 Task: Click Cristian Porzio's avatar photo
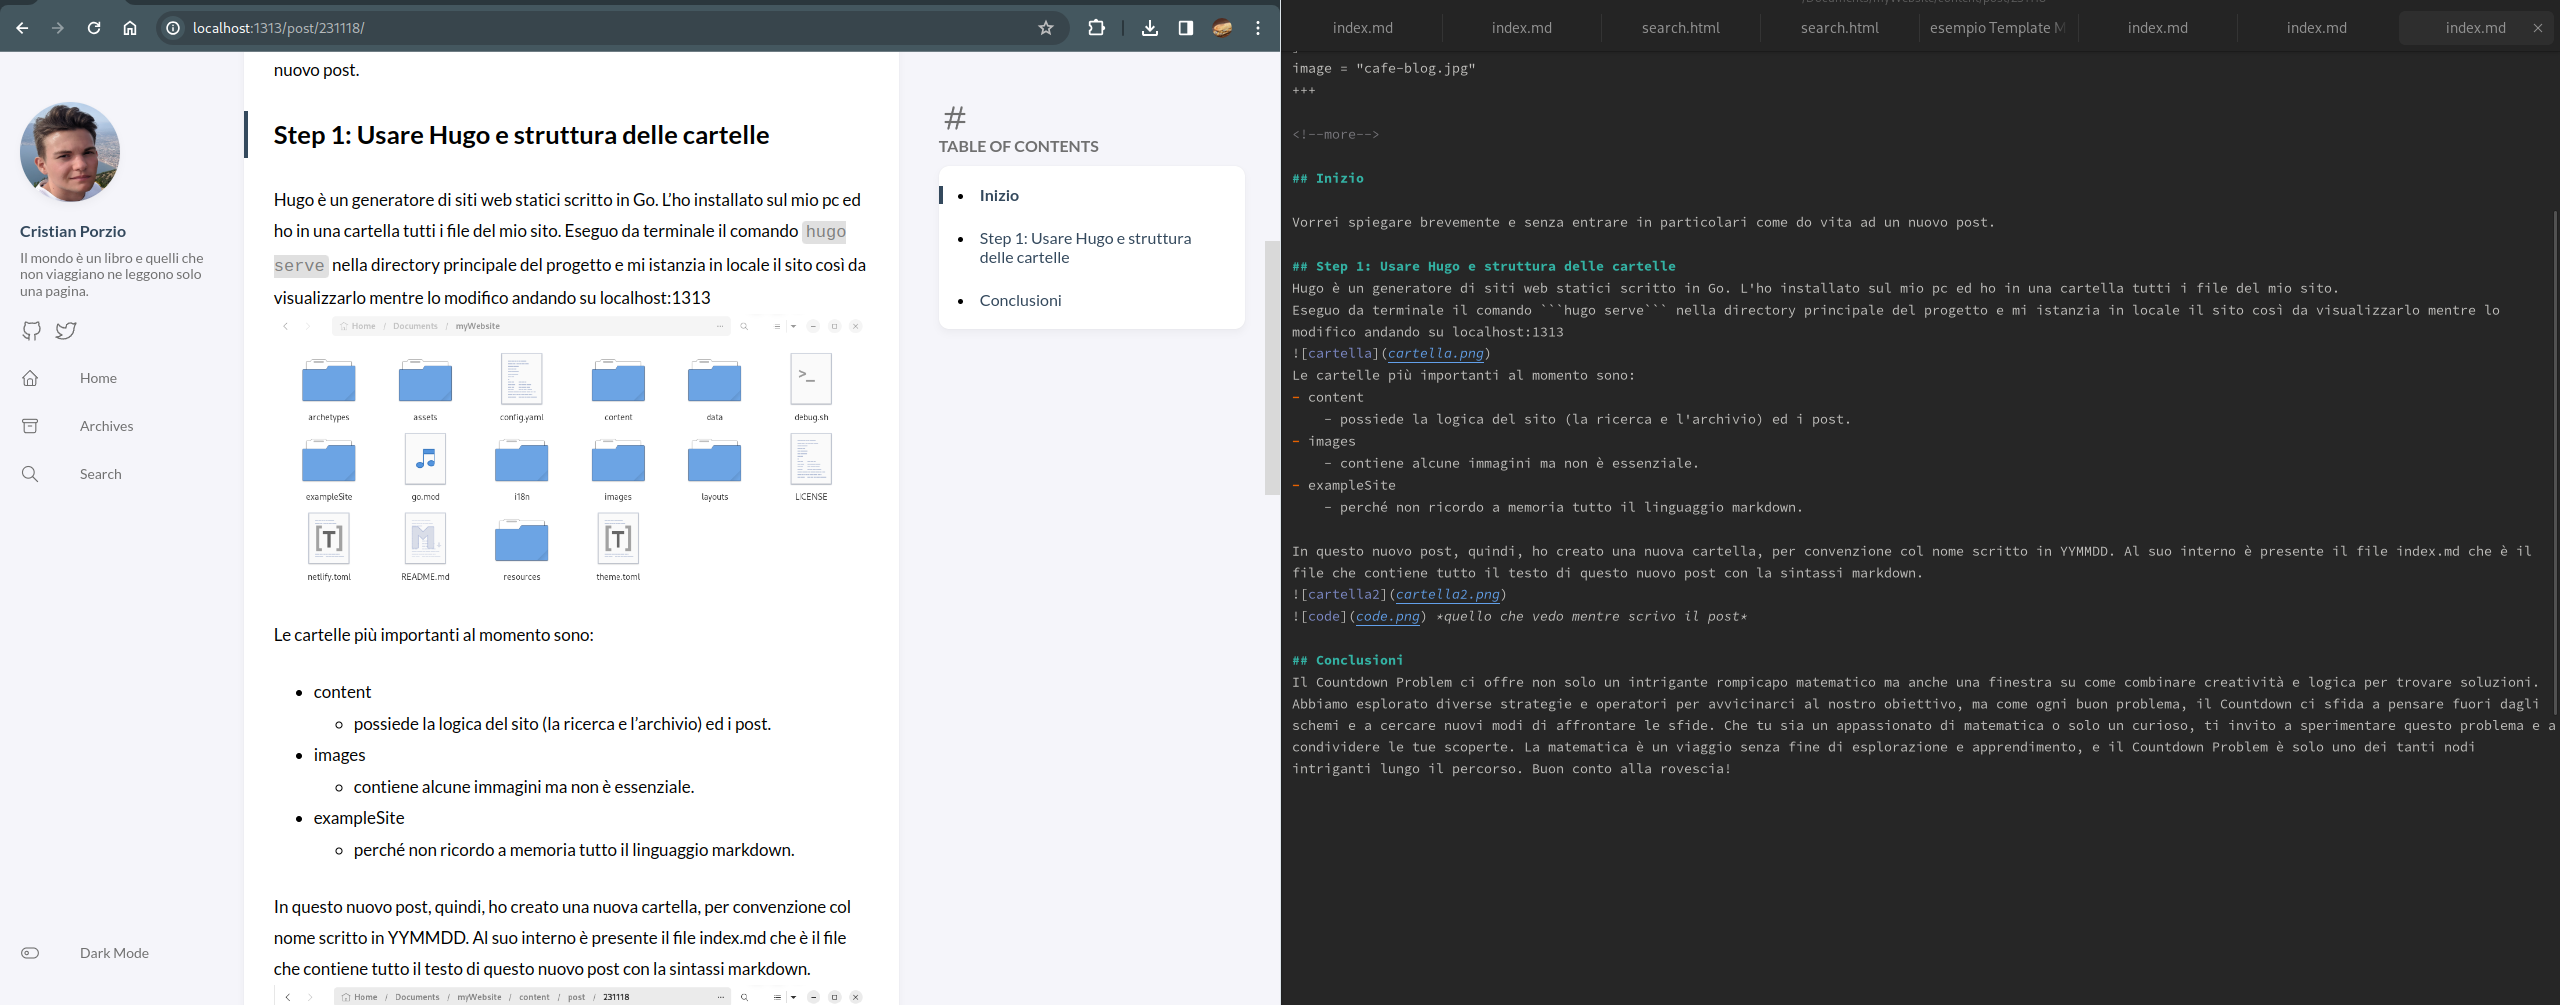click(x=70, y=152)
